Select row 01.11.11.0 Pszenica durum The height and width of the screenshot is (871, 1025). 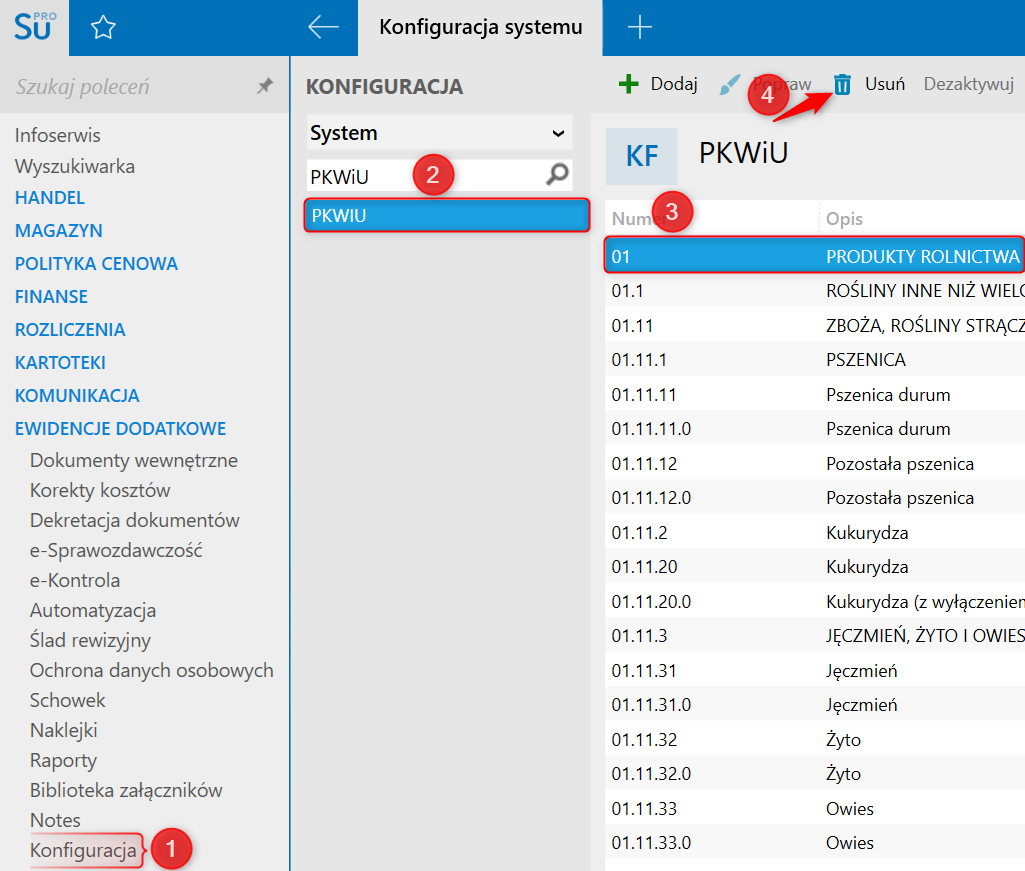coord(815,428)
